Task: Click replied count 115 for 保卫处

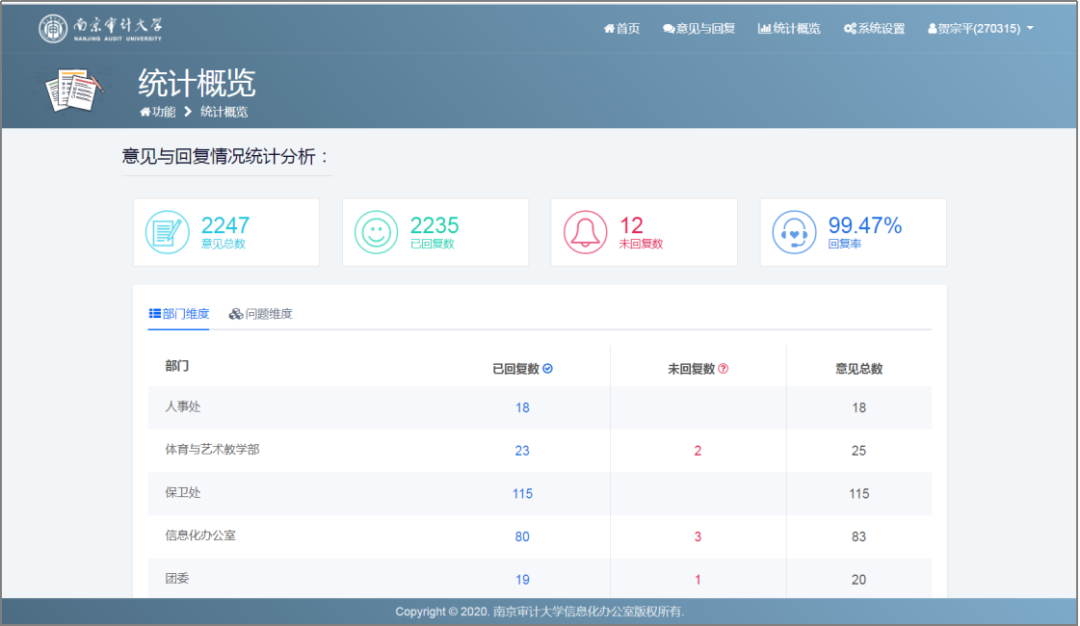Action: pyautogui.click(x=522, y=493)
